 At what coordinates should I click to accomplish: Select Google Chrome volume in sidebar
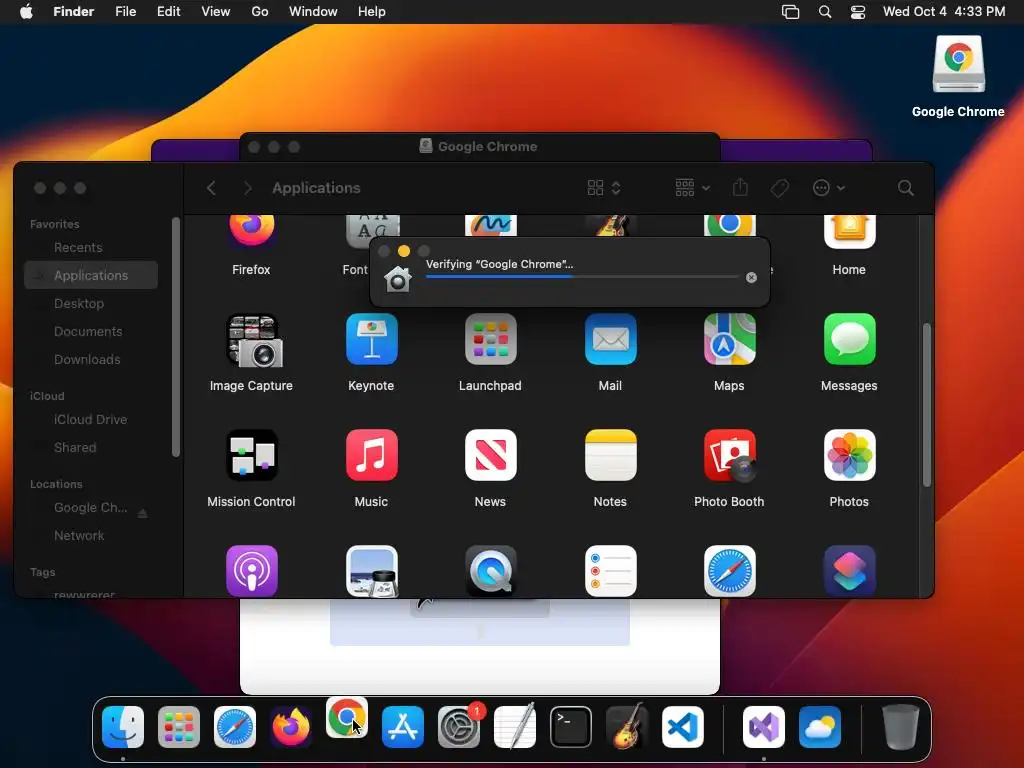coord(90,507)
